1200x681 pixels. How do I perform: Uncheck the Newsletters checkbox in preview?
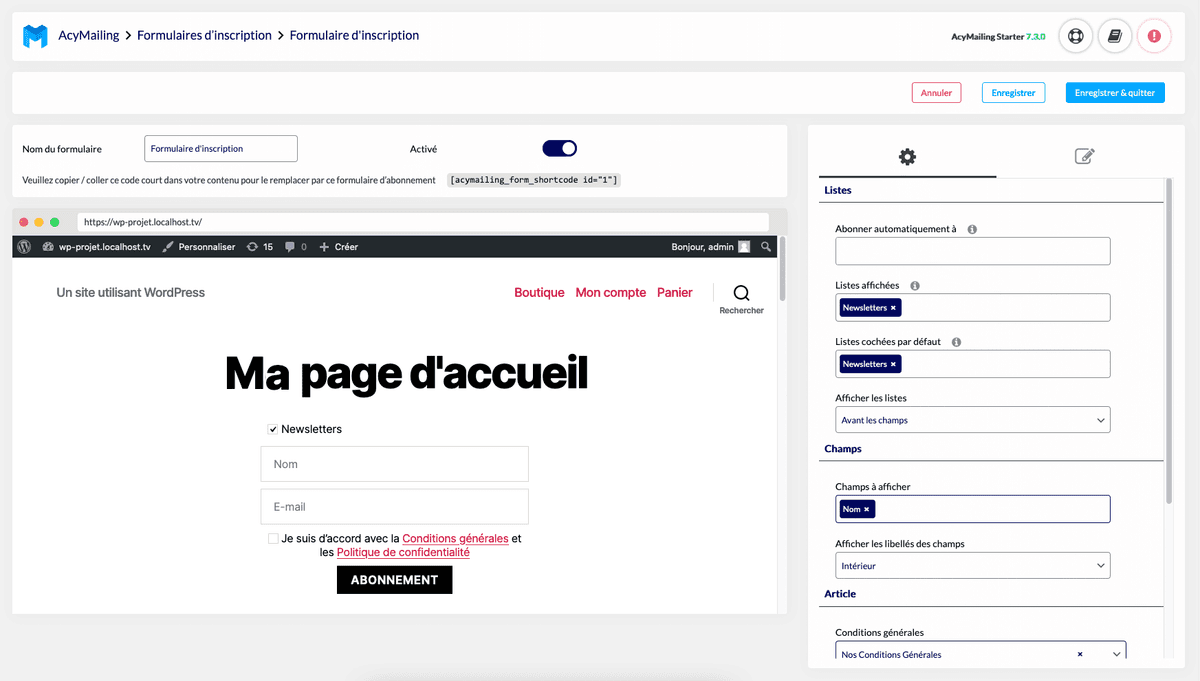click(272, 430)
